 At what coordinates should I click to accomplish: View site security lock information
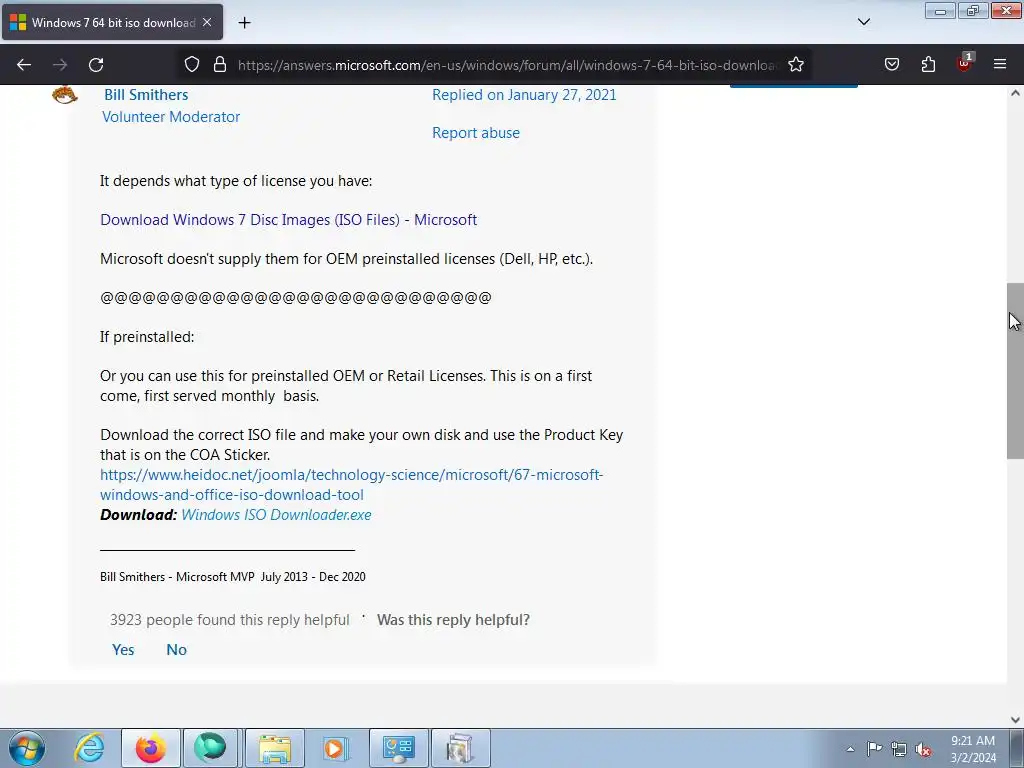[220, 65]
